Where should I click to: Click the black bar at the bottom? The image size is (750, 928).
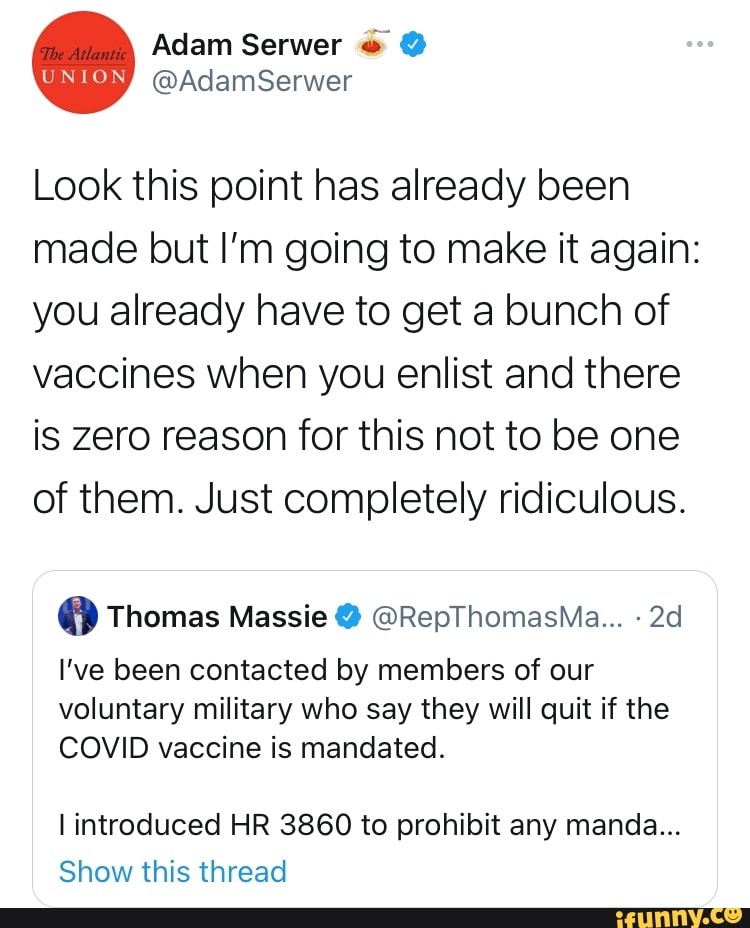(300, 916)
